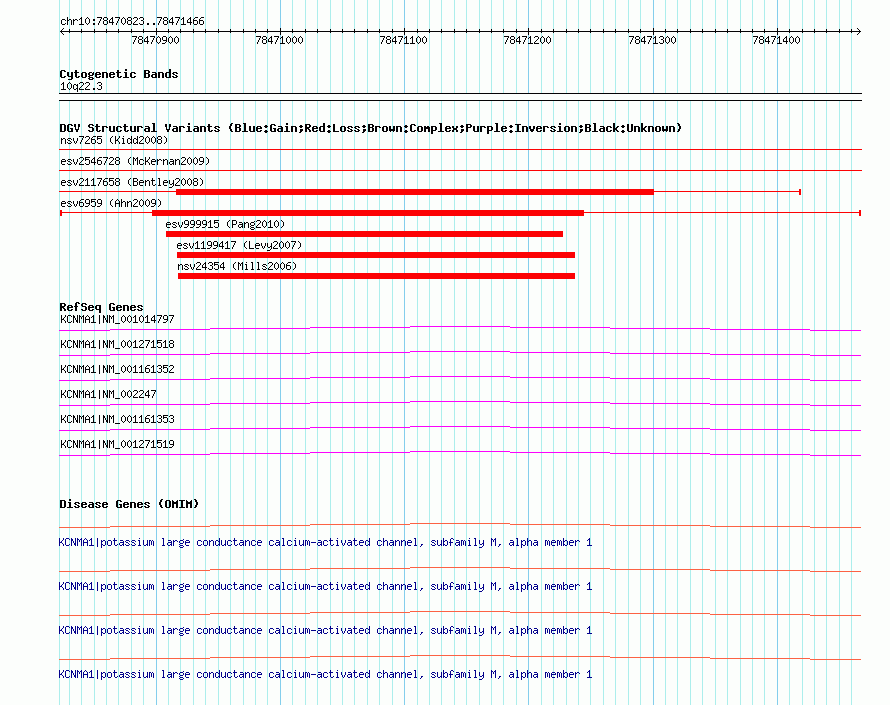The height and width of the screenshot is (705, 890).
Task: Open variant nsv7265 (Kidd2008) label
Action: point(114,140)
